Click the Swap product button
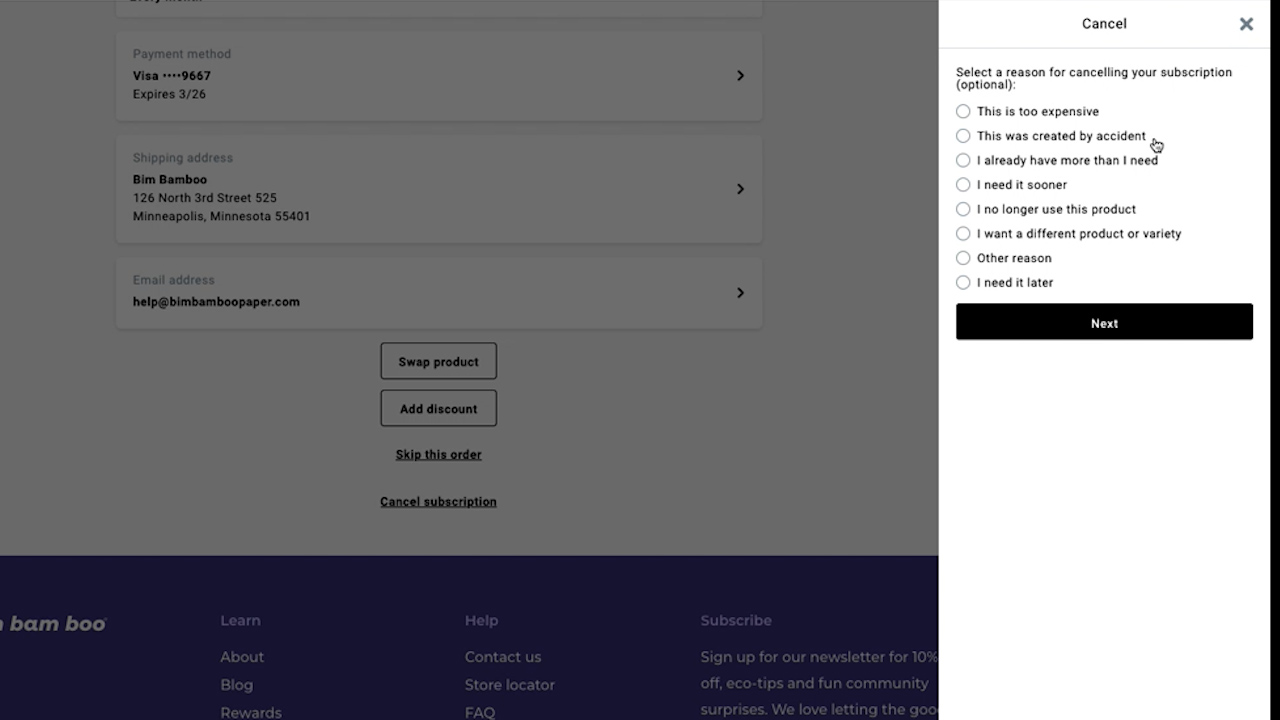 point(438,361)
